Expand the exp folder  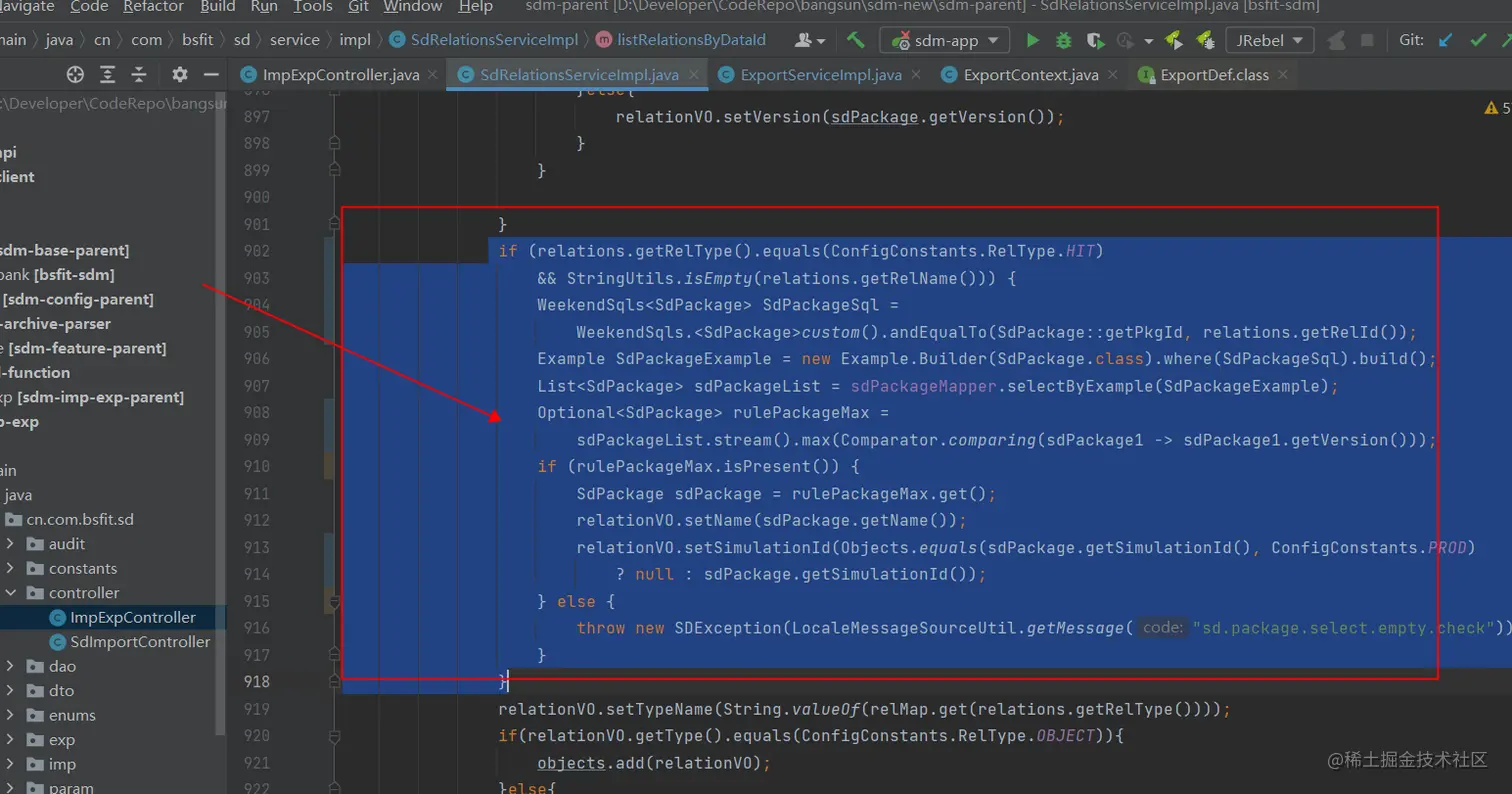(10, 740)
